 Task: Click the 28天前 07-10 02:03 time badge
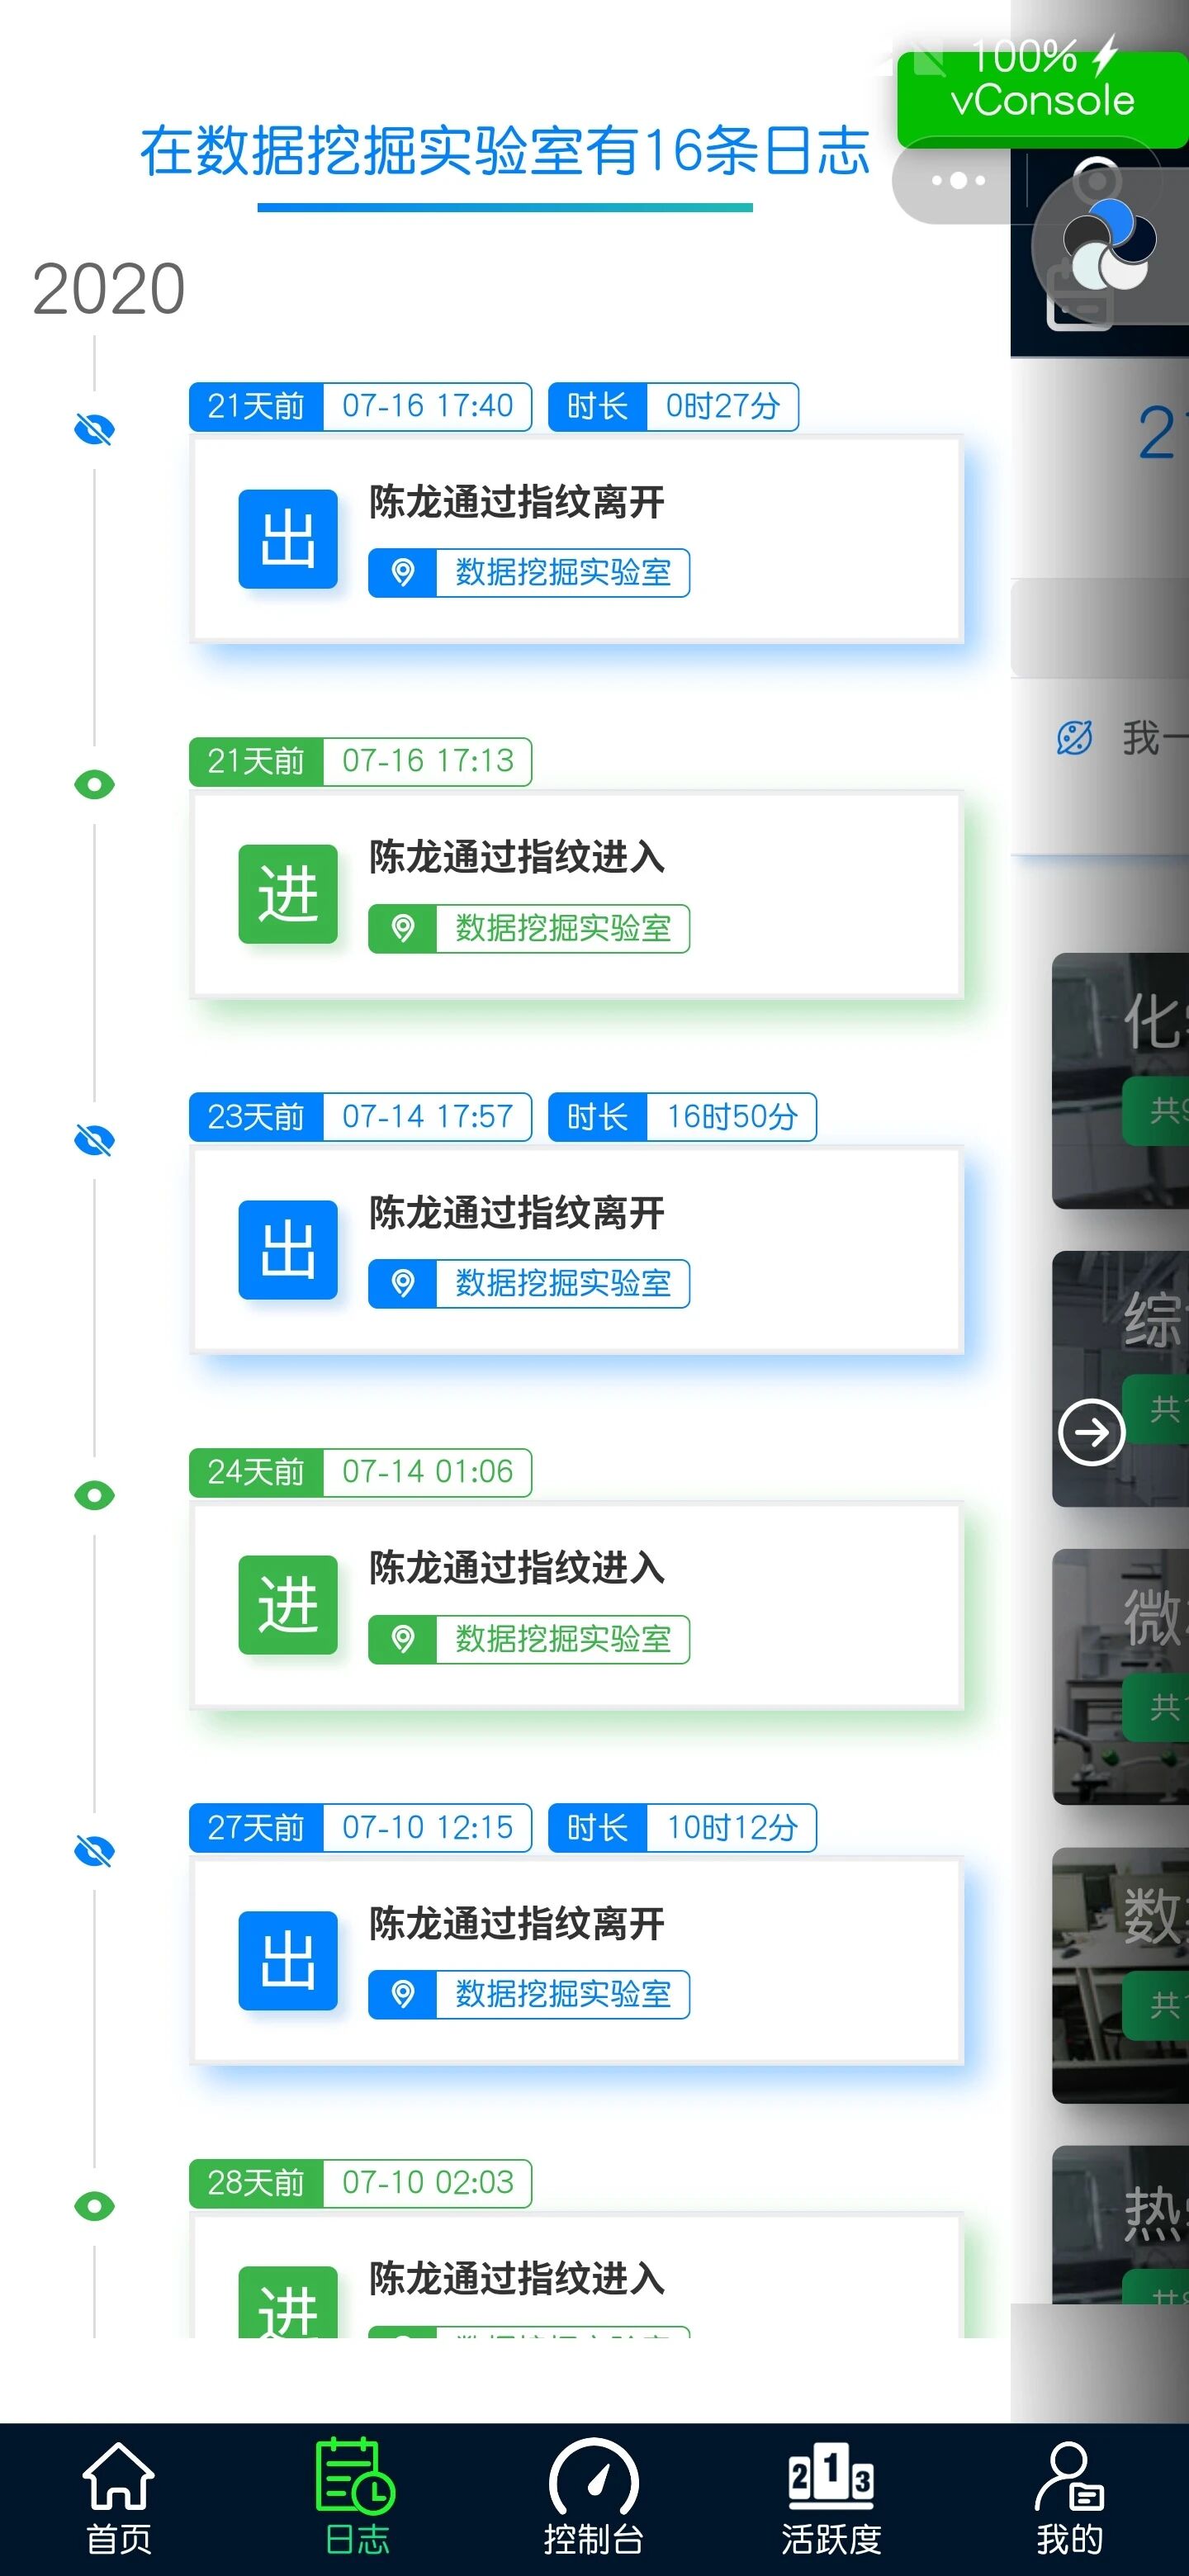pos(360,2182)
